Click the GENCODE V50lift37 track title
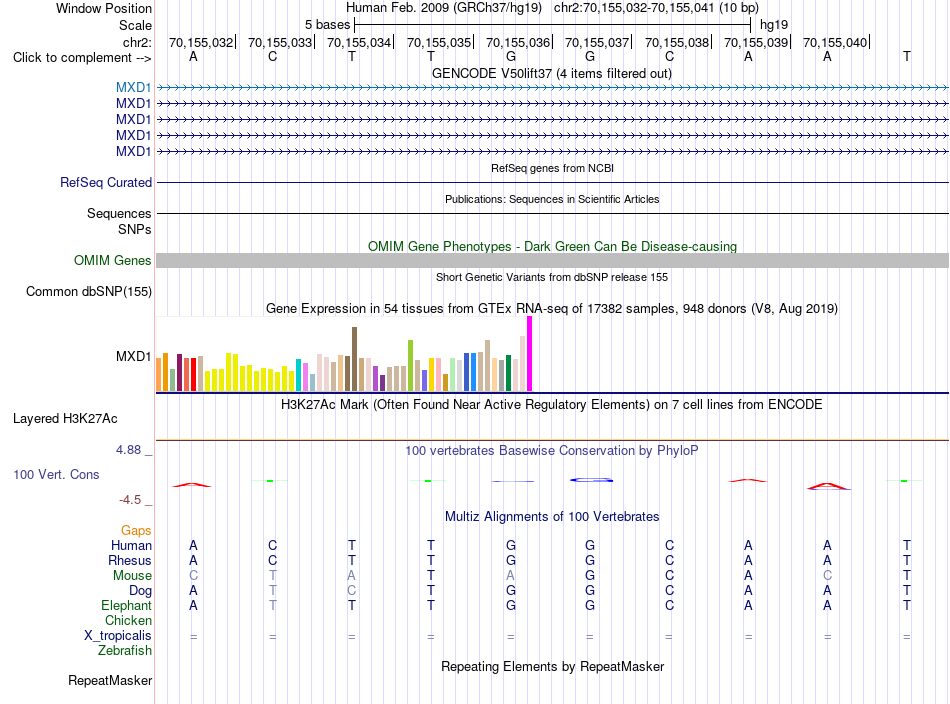 552,73
